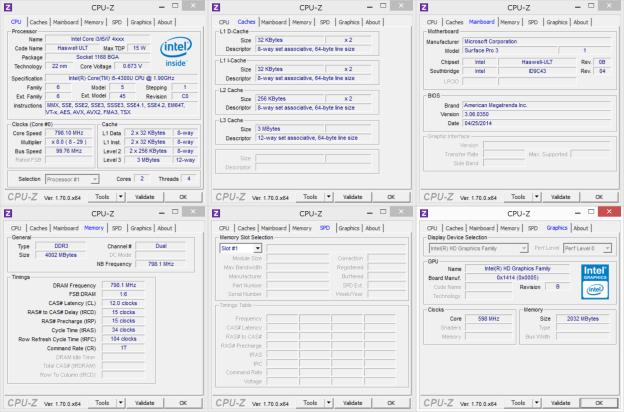Switch to SPD tab in the Memory-tab window
This screenshot has width=624, height=412.
click(x=117, y=228)
